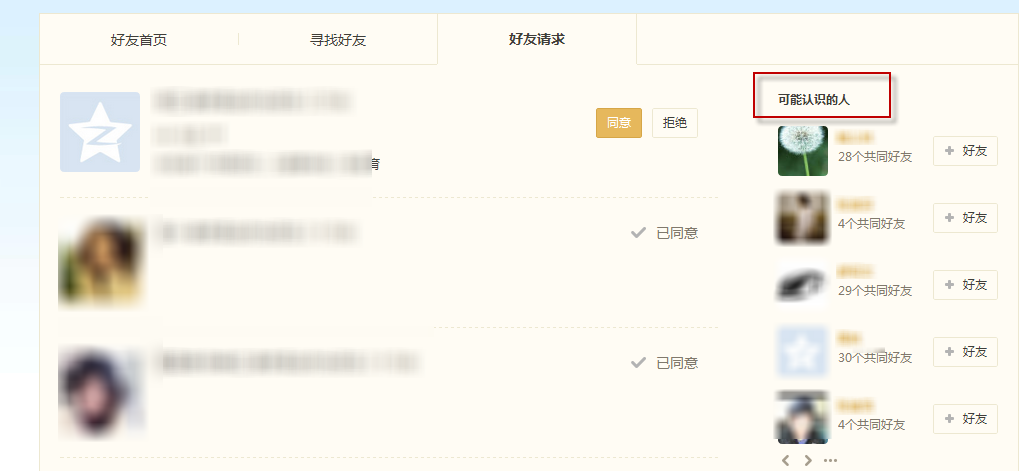Click the 可能认识的人 heading
Screen dimensions: 1019x471
tap(814, 100)
